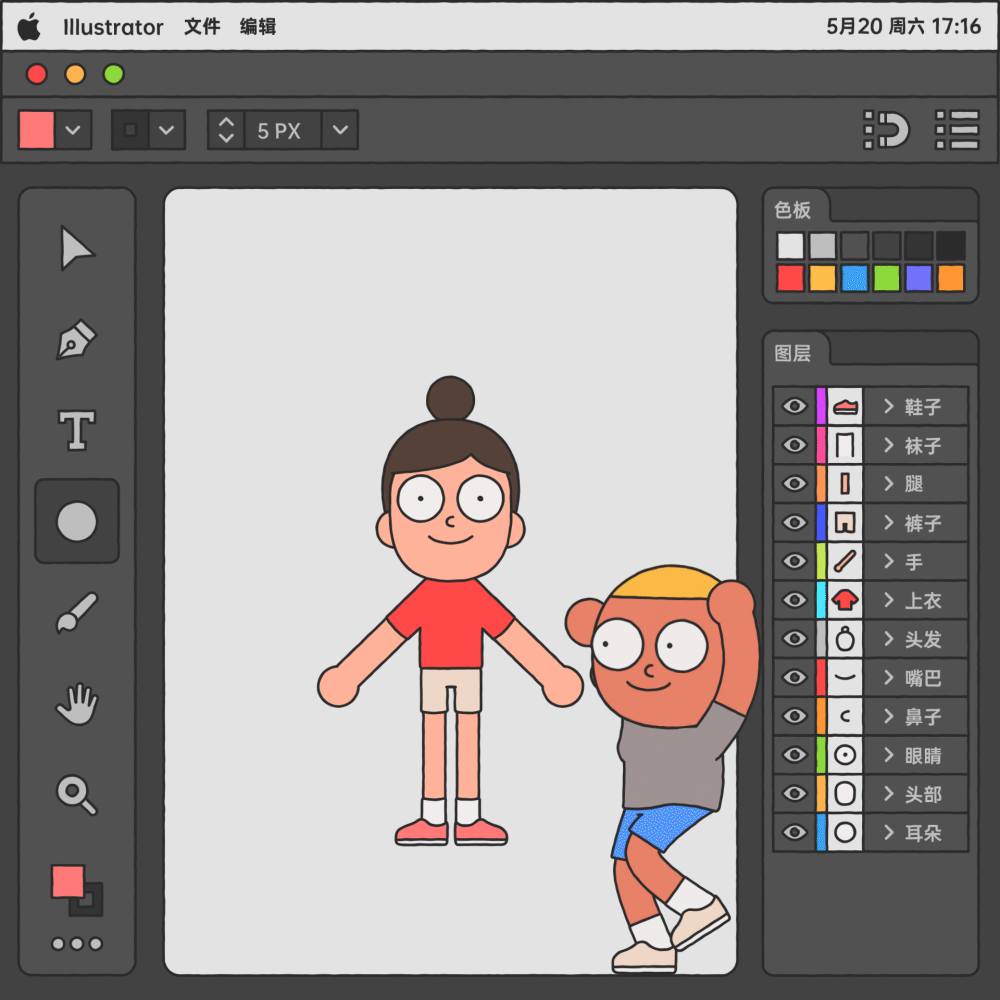
Task: Select the Ellipse shape tool
Action: pyautogui.click(x=77, y=522)
